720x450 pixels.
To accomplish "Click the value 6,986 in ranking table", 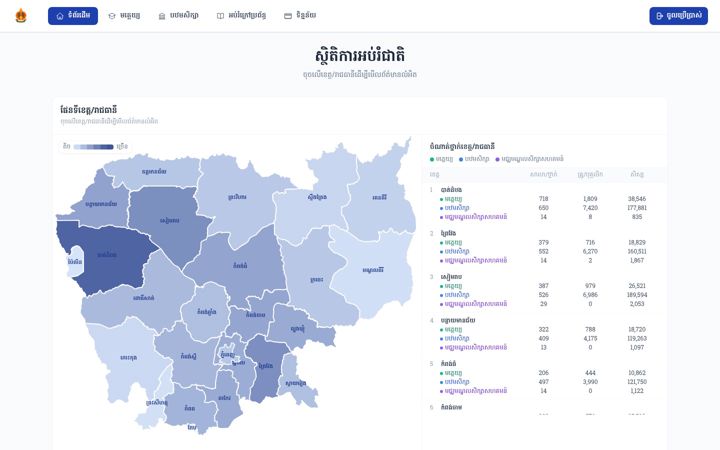I will [x=590, y=295].
